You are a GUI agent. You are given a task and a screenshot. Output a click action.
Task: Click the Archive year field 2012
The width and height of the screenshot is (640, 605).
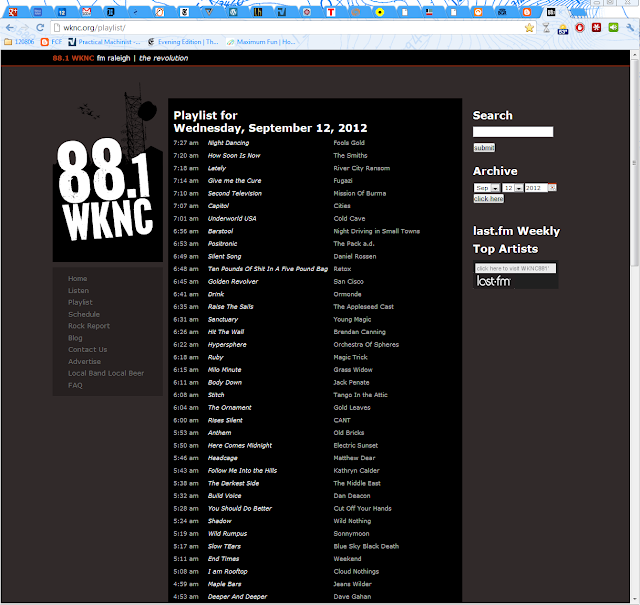536,188
